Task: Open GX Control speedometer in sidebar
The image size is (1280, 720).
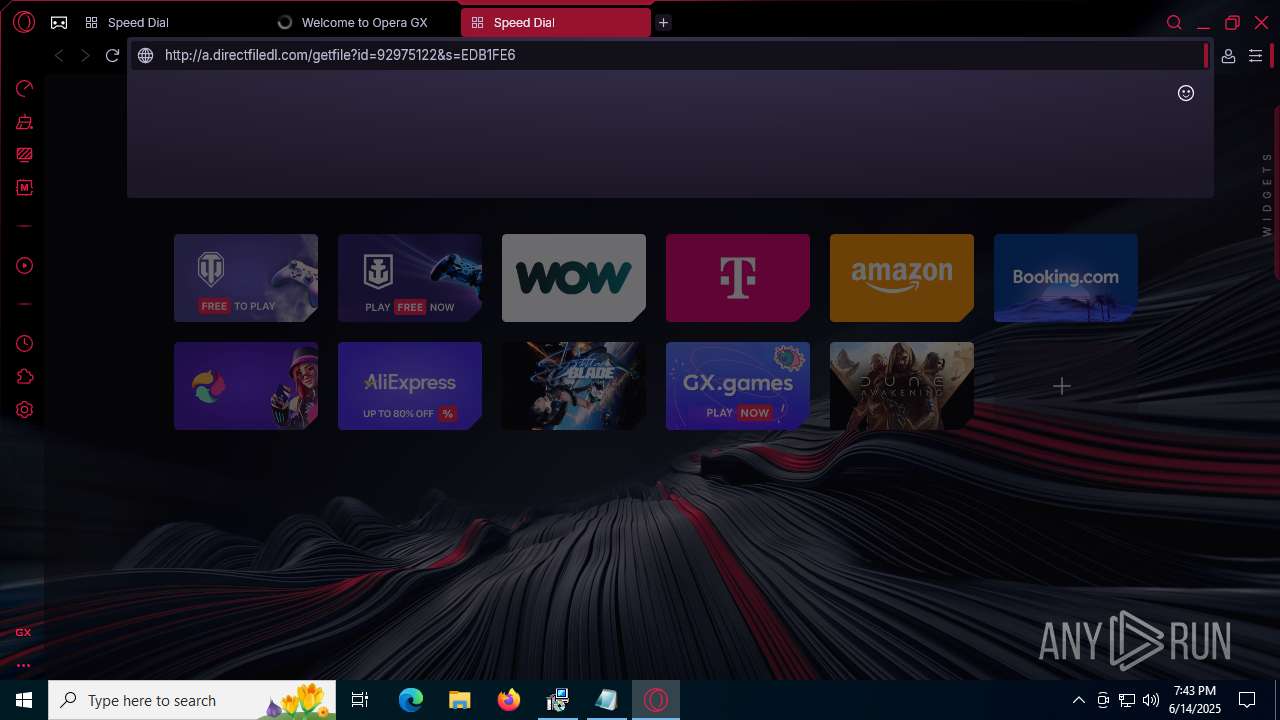Action: click(25, 89)
